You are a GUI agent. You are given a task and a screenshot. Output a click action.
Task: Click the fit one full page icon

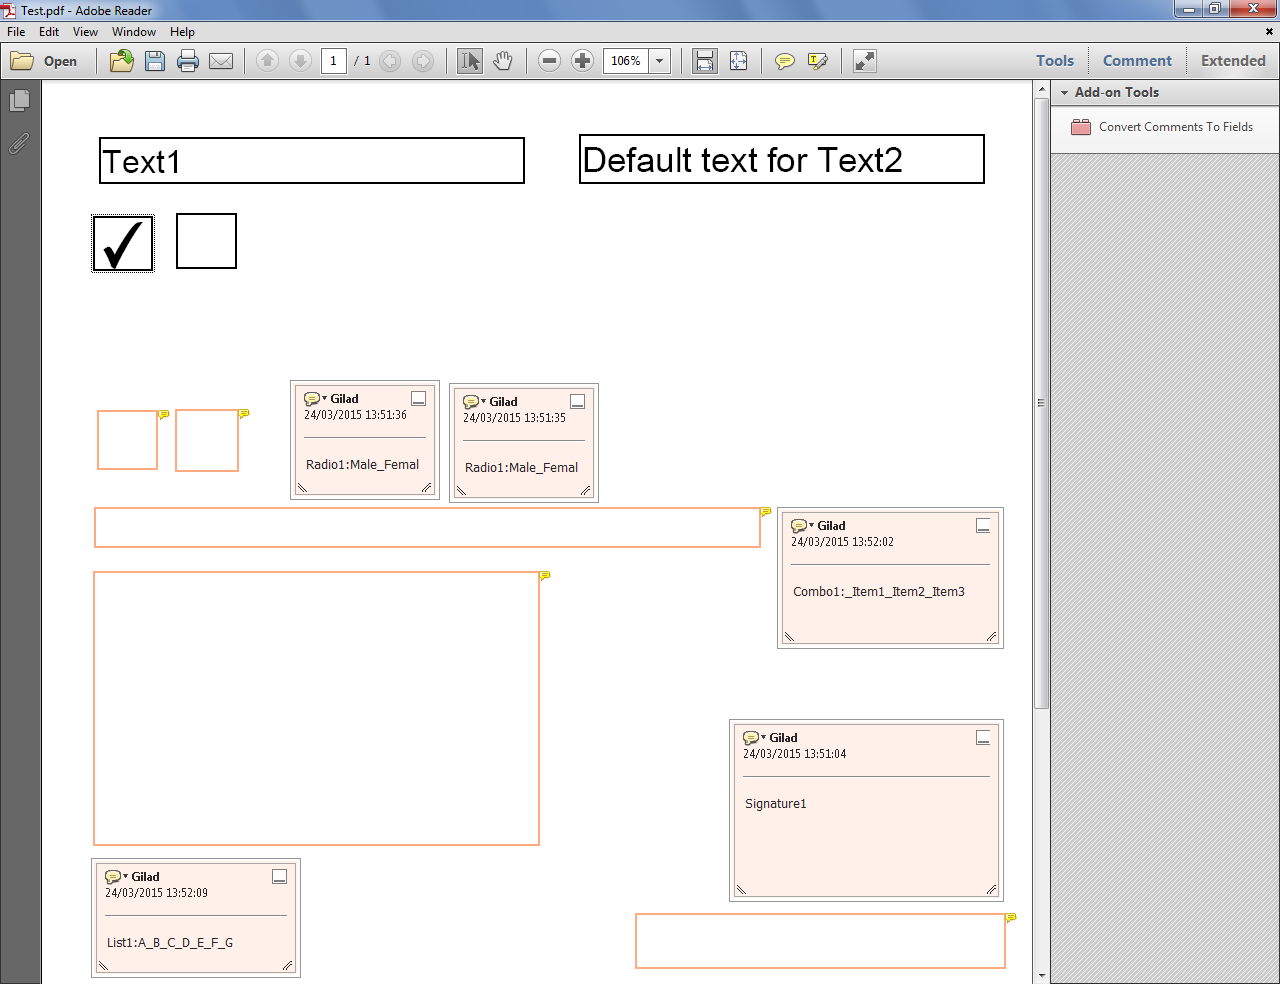(738, 61)
